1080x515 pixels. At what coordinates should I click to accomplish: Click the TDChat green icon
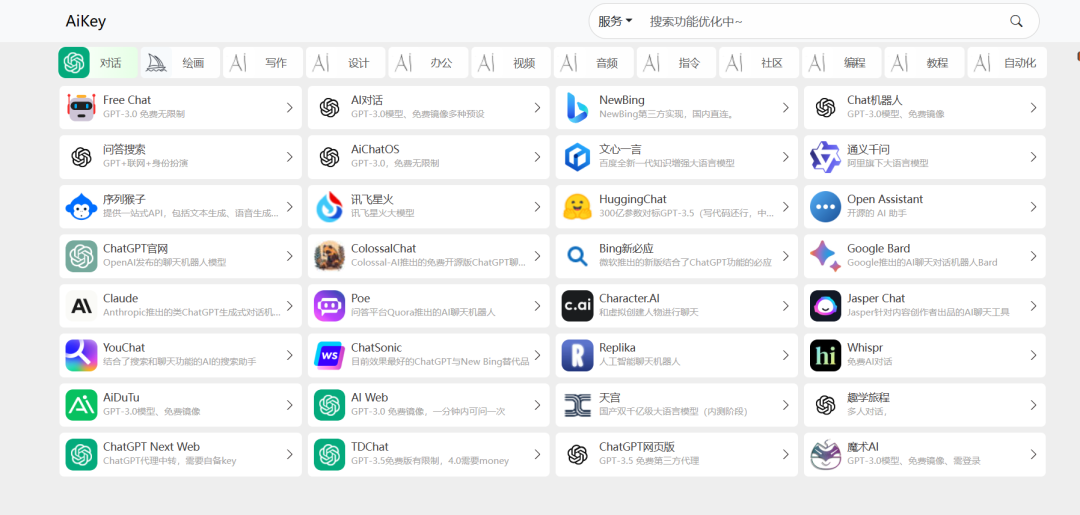(329, 454)
